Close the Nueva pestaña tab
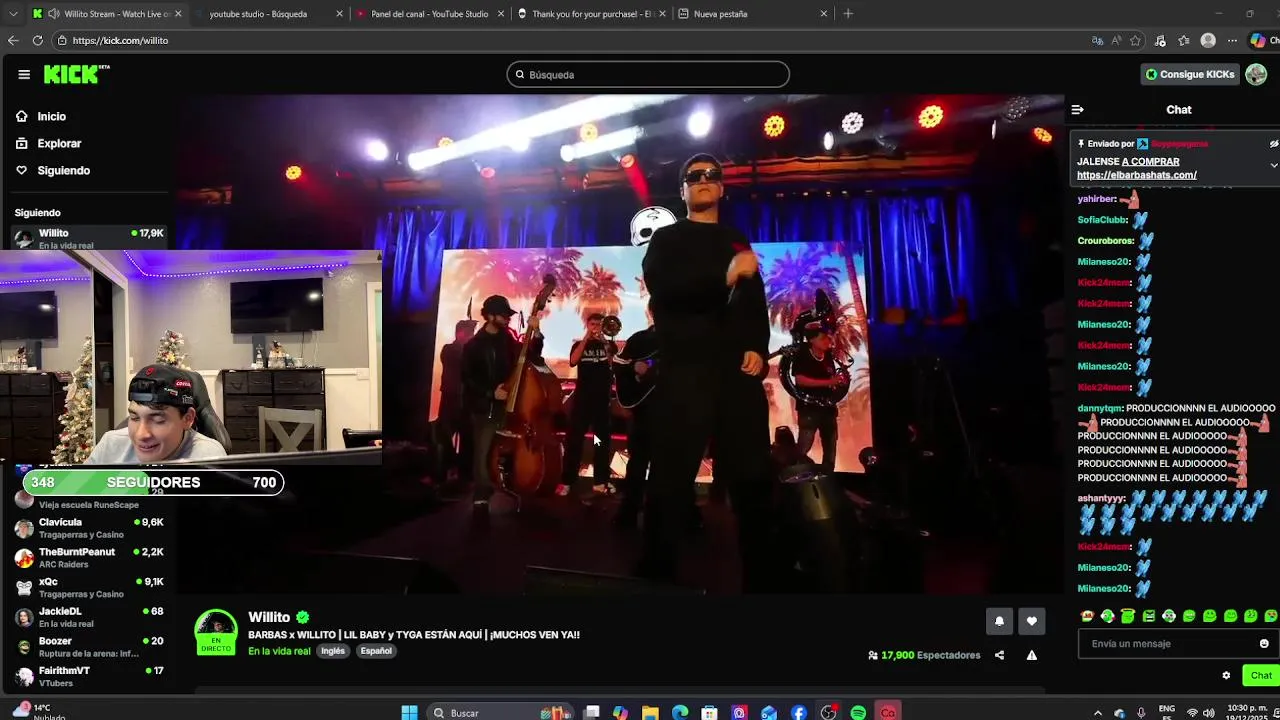 pyautogui.click(x=824, y=14)
